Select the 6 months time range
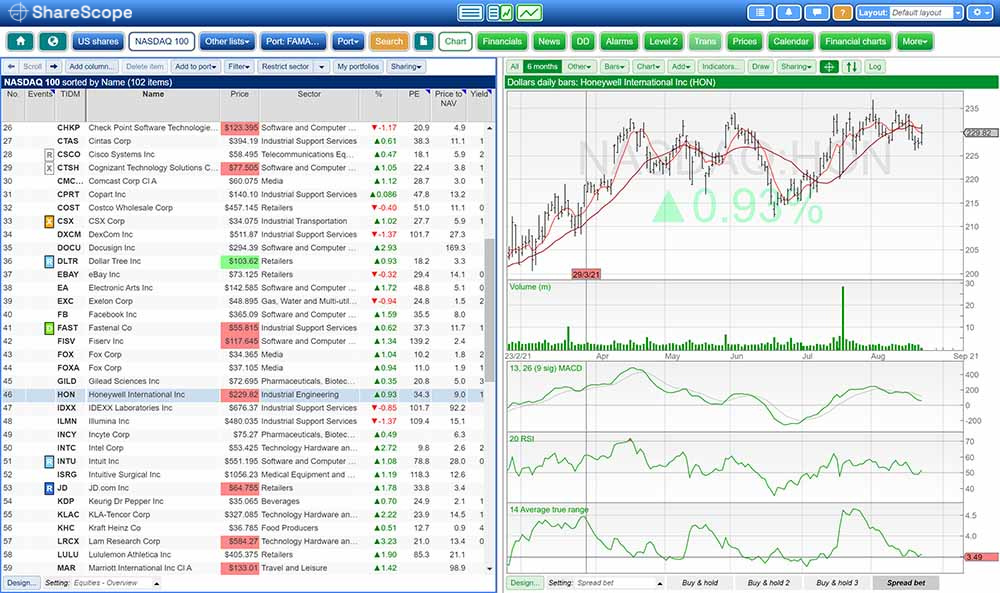Viewport: 1000px width, 593px height. [x=540, y=67]
